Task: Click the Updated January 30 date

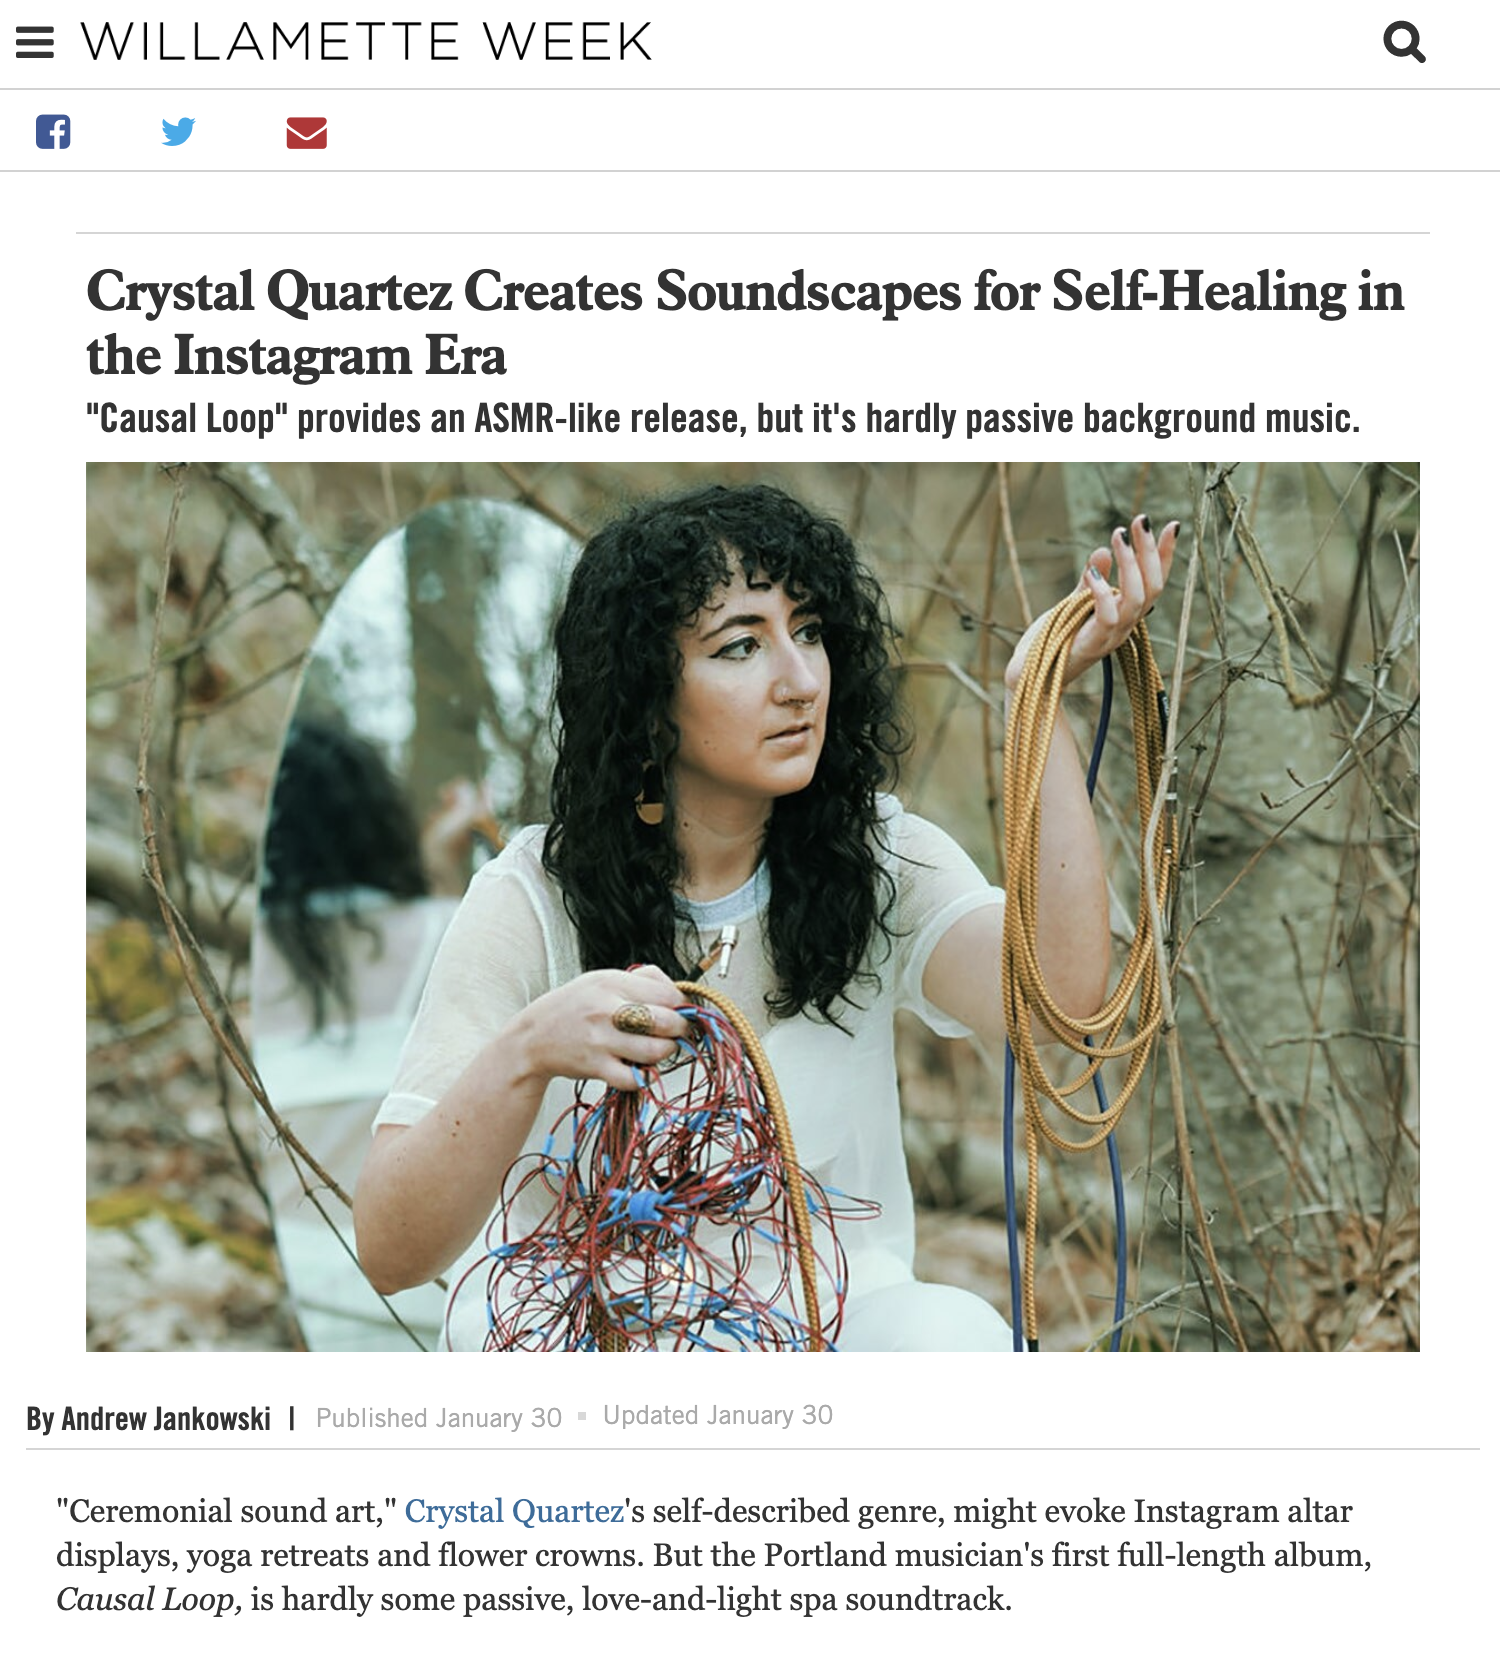Action: click(718, 1415)
